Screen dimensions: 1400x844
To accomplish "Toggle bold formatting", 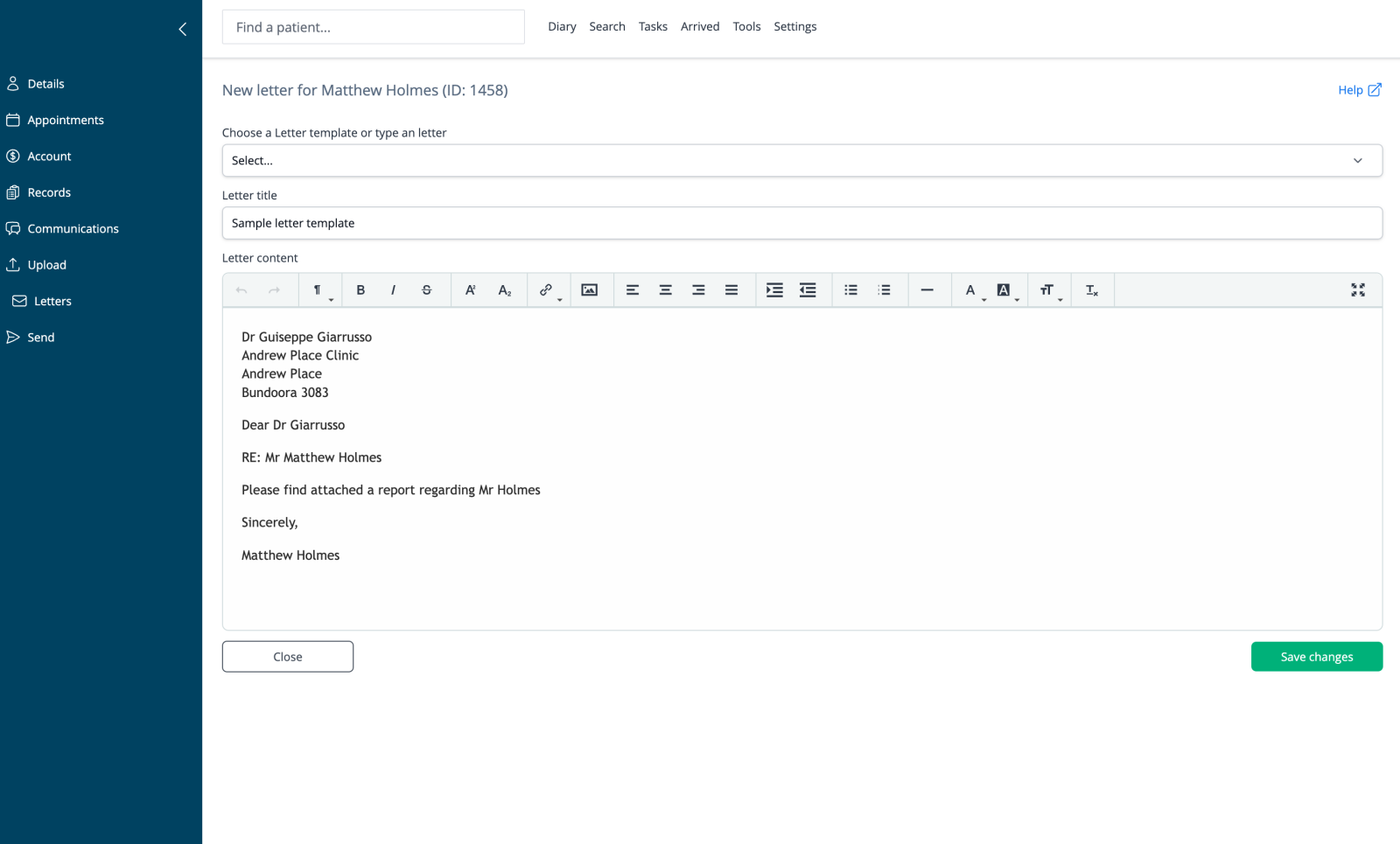I will coord(361,290).
